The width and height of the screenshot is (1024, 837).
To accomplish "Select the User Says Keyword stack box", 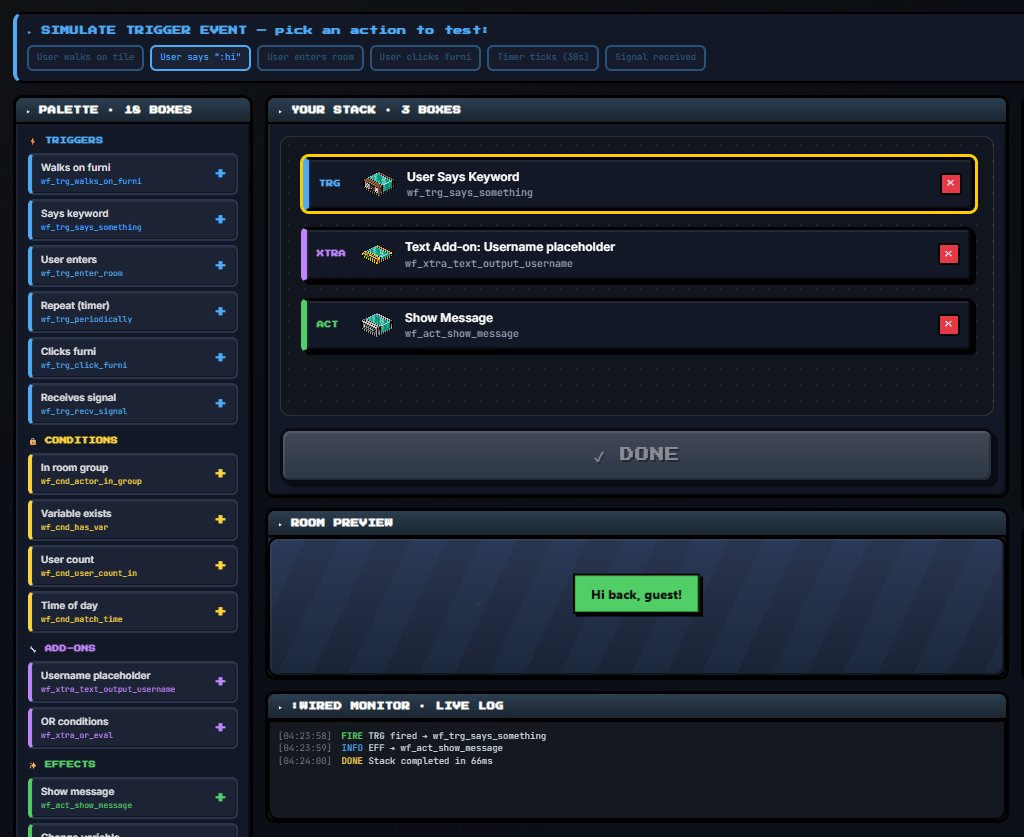I will coord(639,183).
